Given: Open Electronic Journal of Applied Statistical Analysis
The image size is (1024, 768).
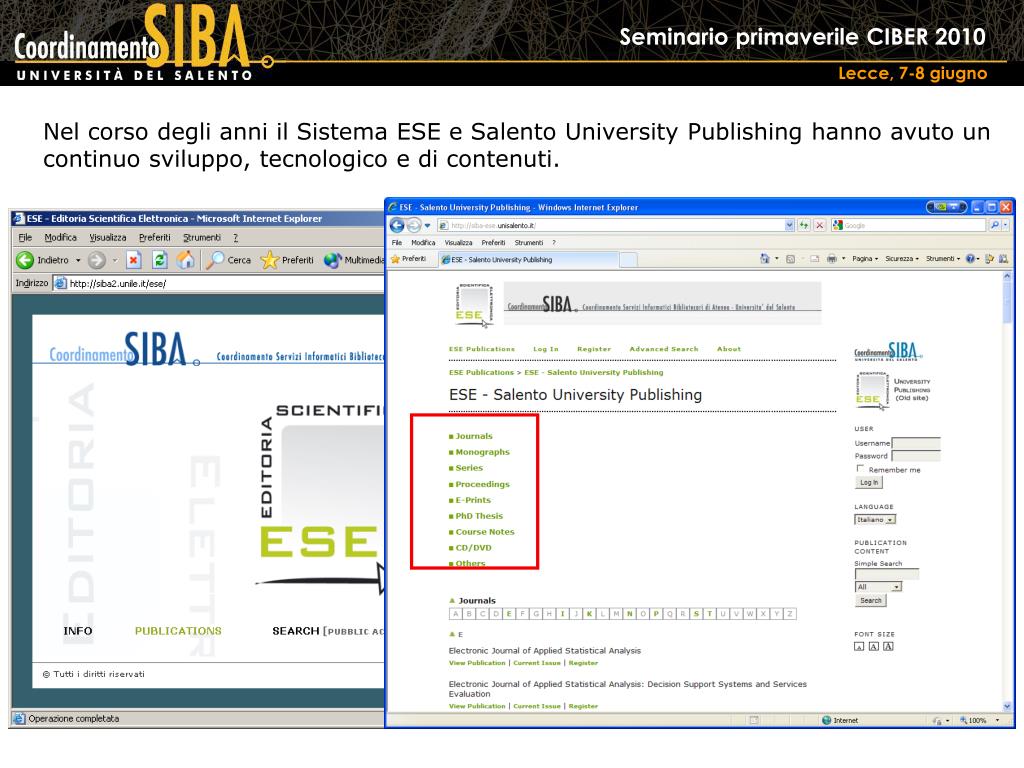Looking at the screenshot, I should coord(545,650).
